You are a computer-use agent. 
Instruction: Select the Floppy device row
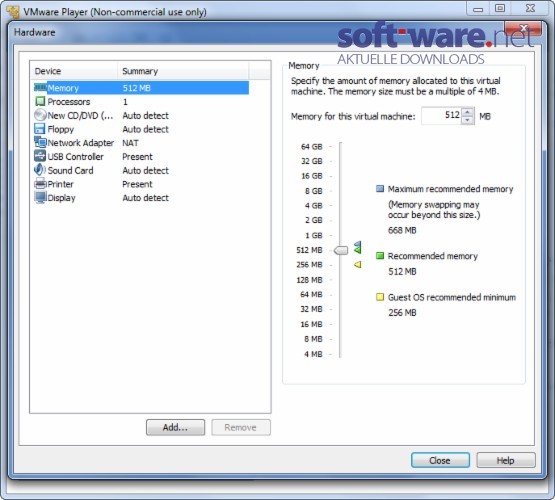point(141,129)
